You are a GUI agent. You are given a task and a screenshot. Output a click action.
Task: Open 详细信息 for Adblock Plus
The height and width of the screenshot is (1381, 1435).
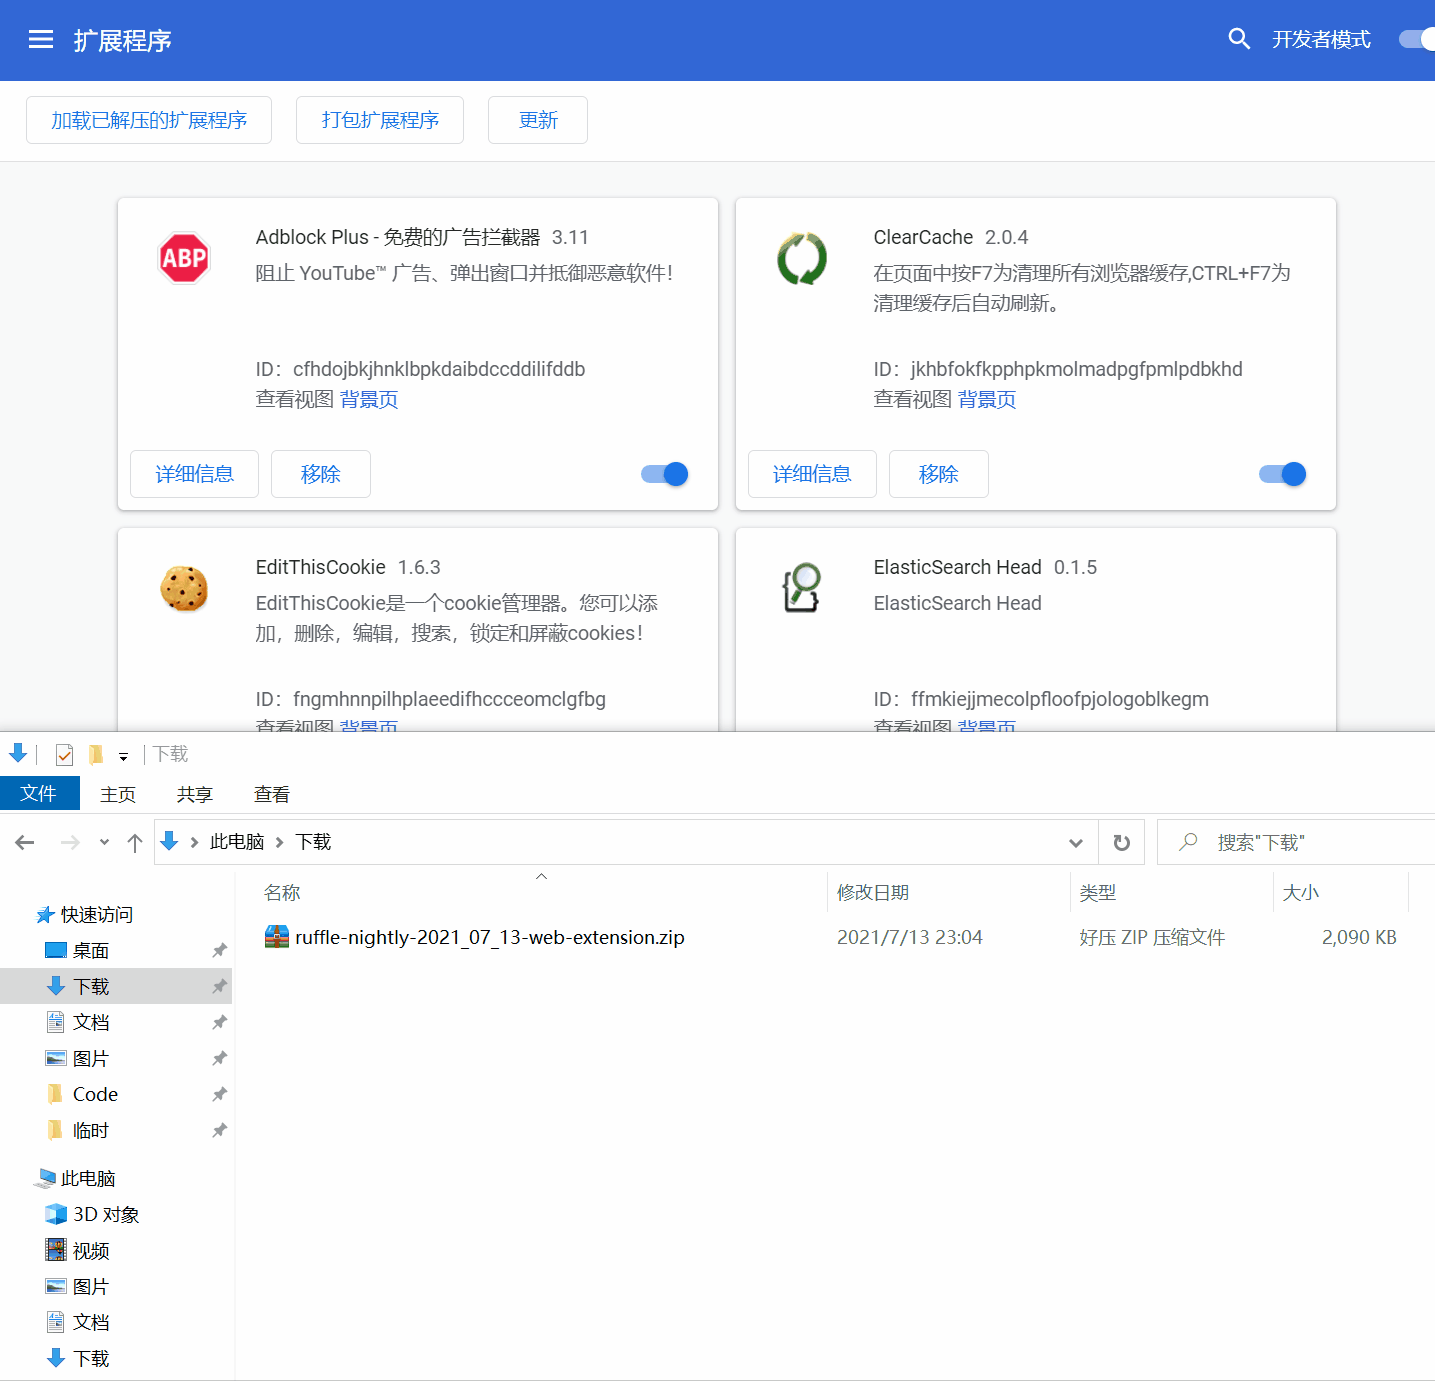(195, 474)
